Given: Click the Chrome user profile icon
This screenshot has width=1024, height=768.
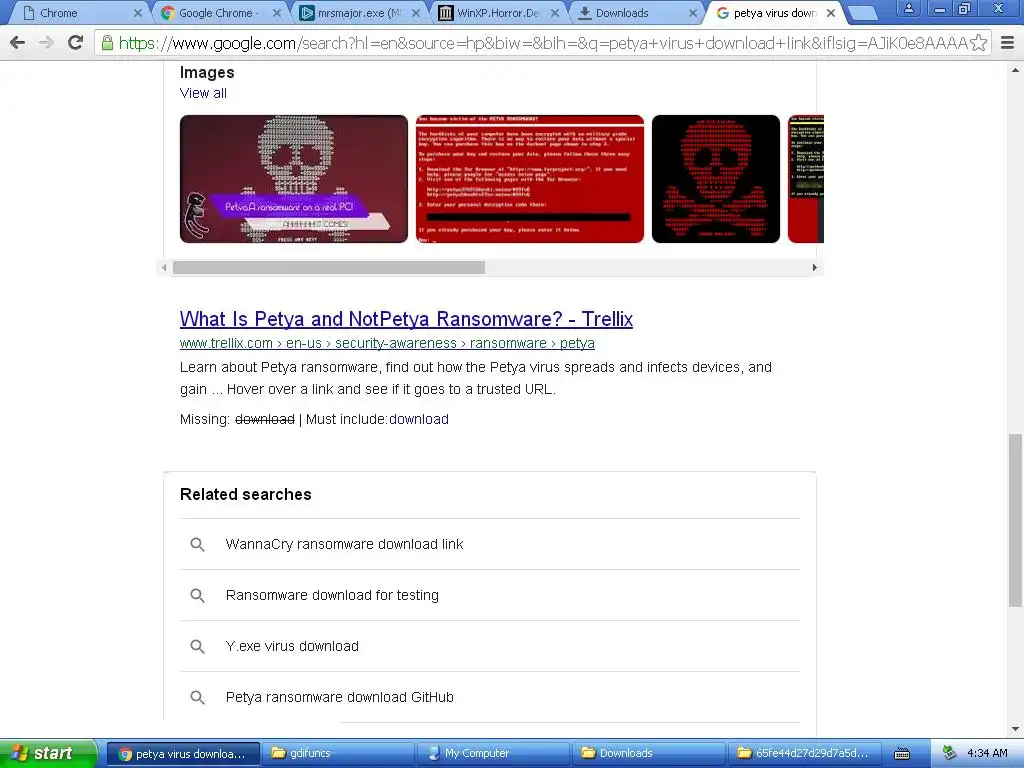Looking at the screenshot, I should tap(908, 8).
